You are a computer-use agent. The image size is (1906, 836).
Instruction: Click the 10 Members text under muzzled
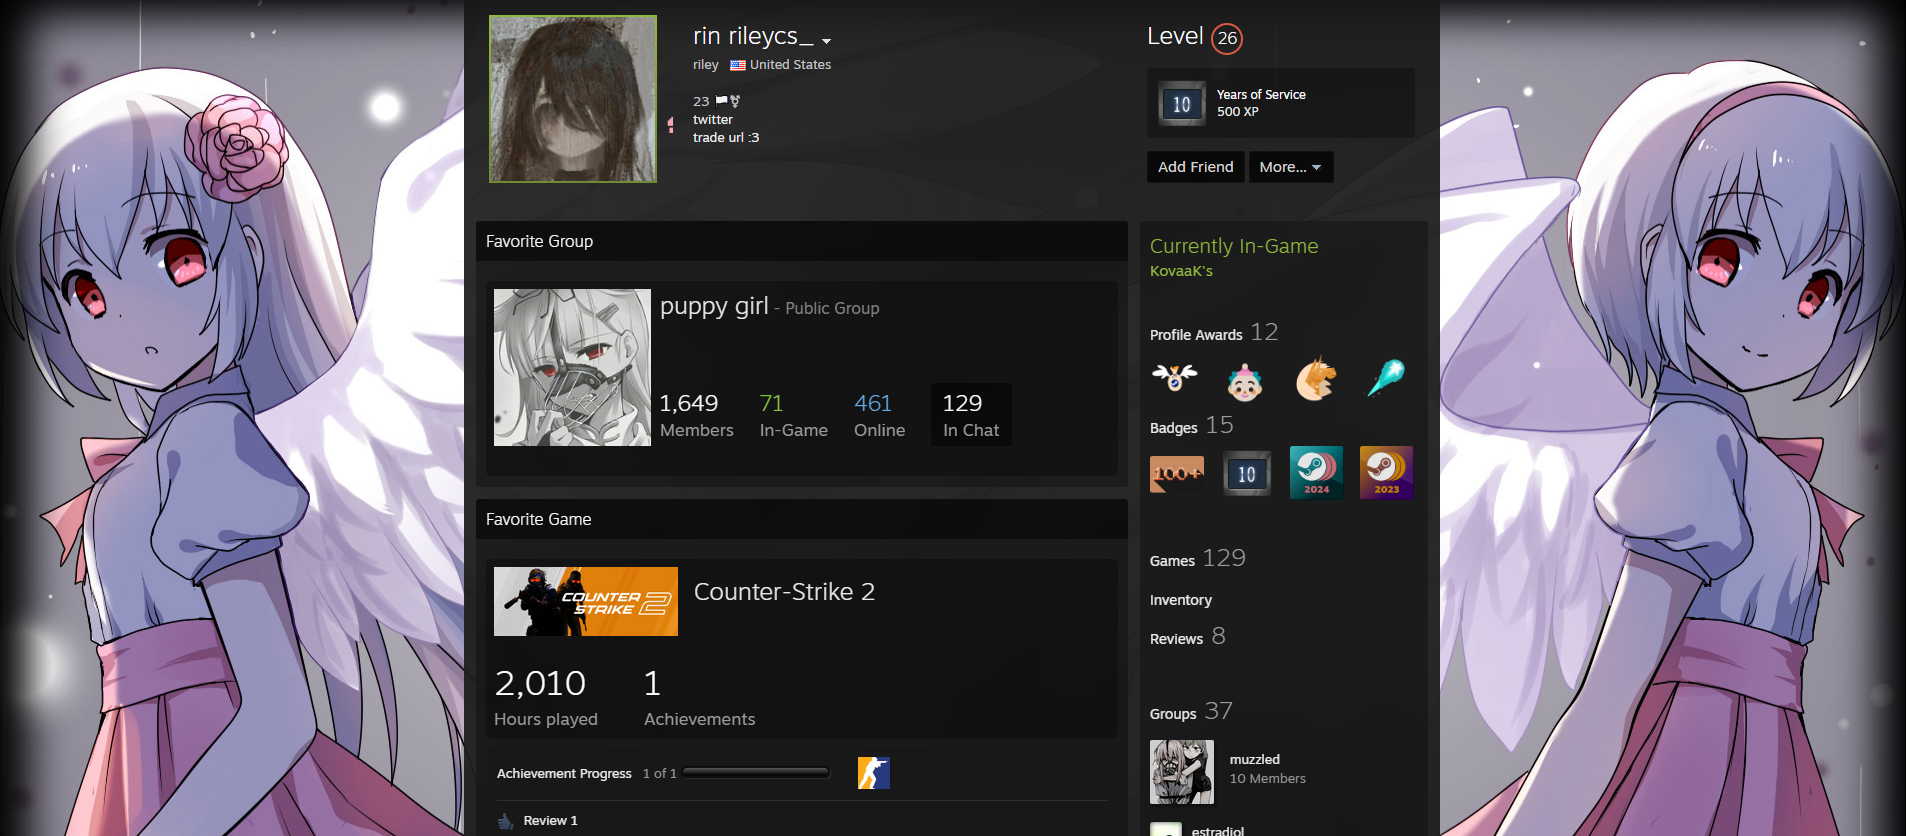[1267, 779]
